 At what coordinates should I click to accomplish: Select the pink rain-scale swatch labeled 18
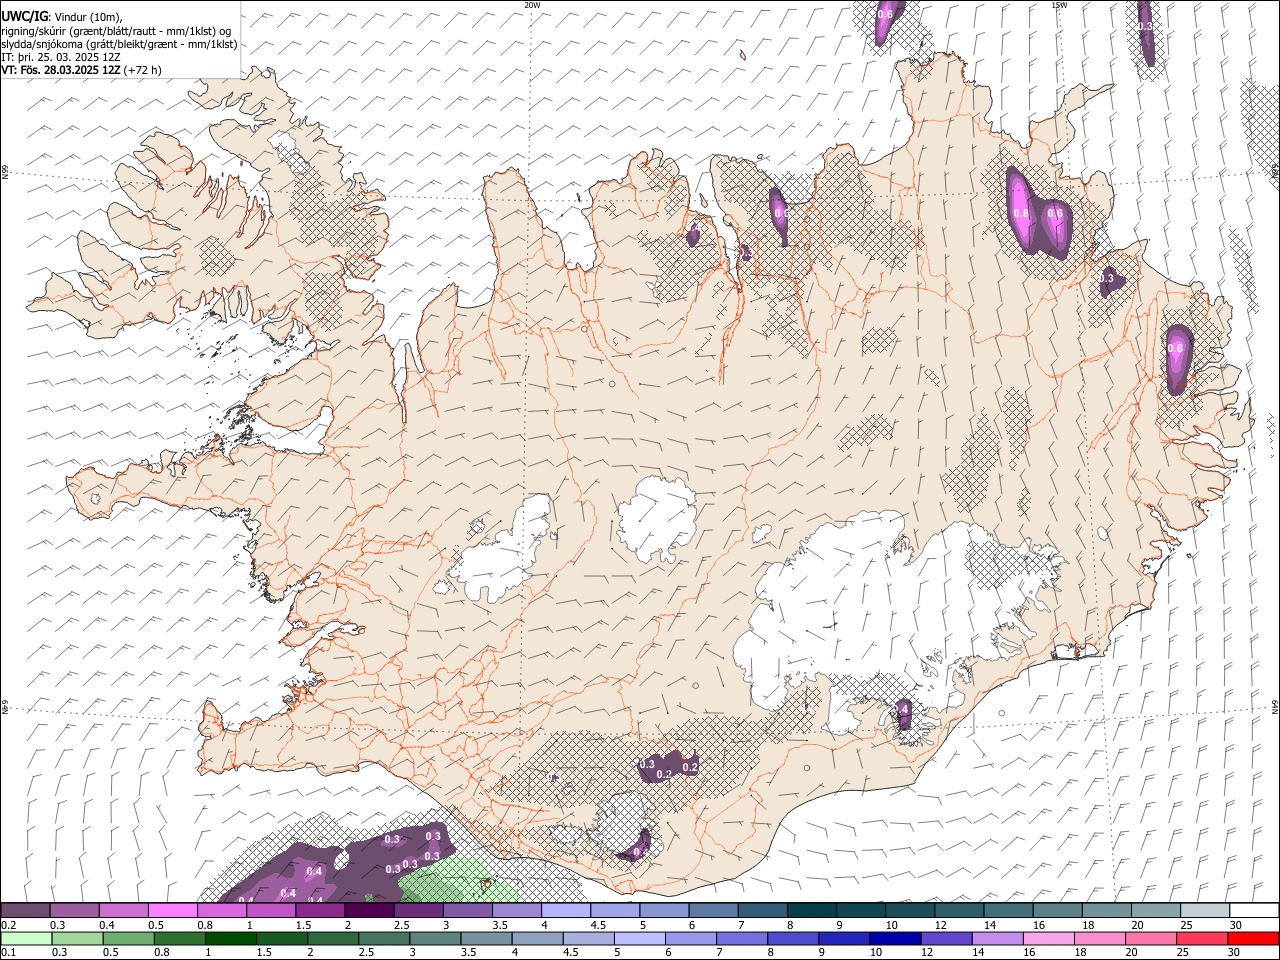(1100, 938)
